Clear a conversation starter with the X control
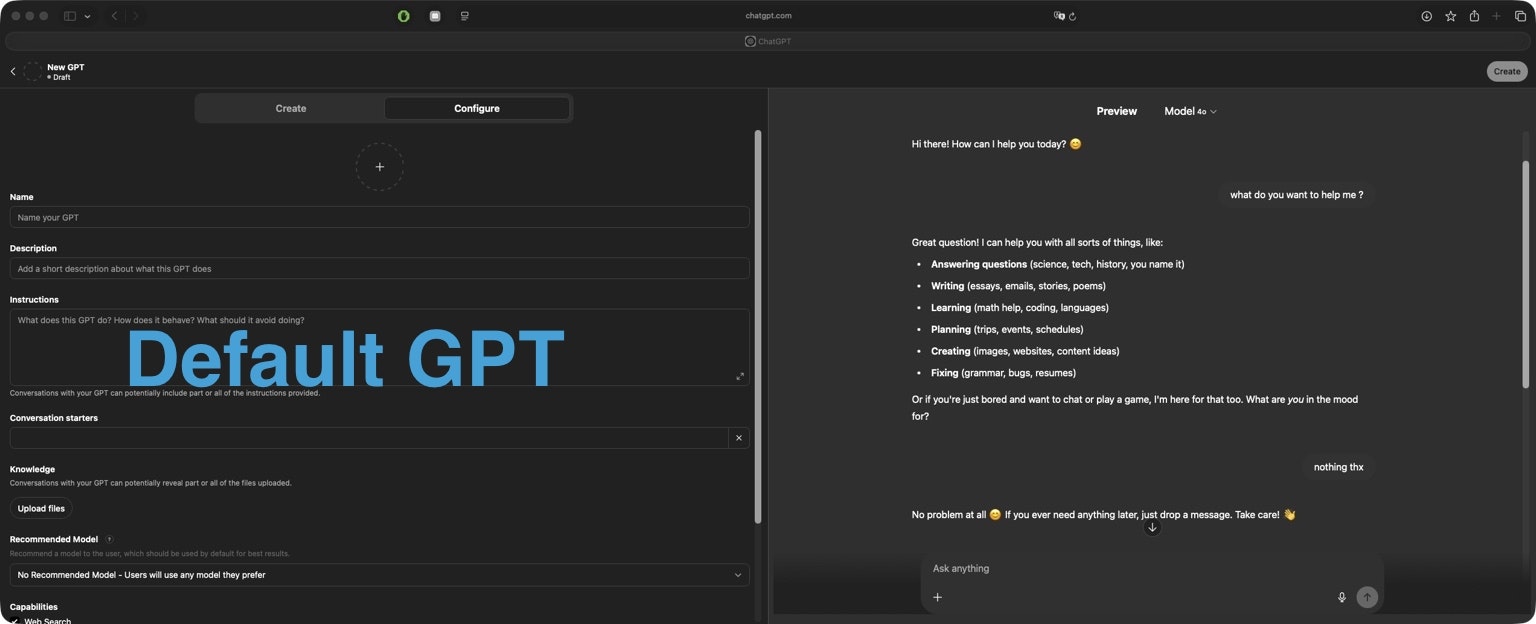1536x624 pixels. point(739,437)
